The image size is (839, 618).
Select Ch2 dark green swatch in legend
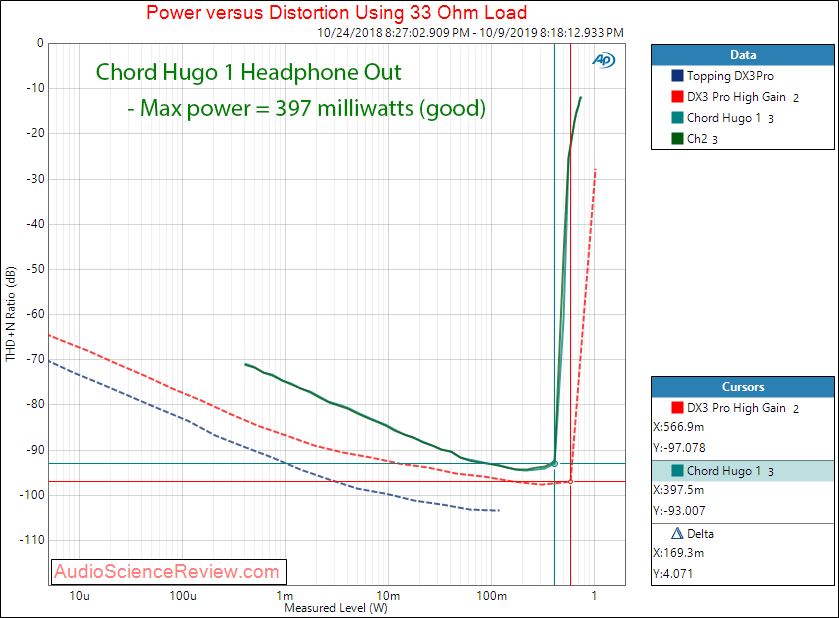[677, 138]
